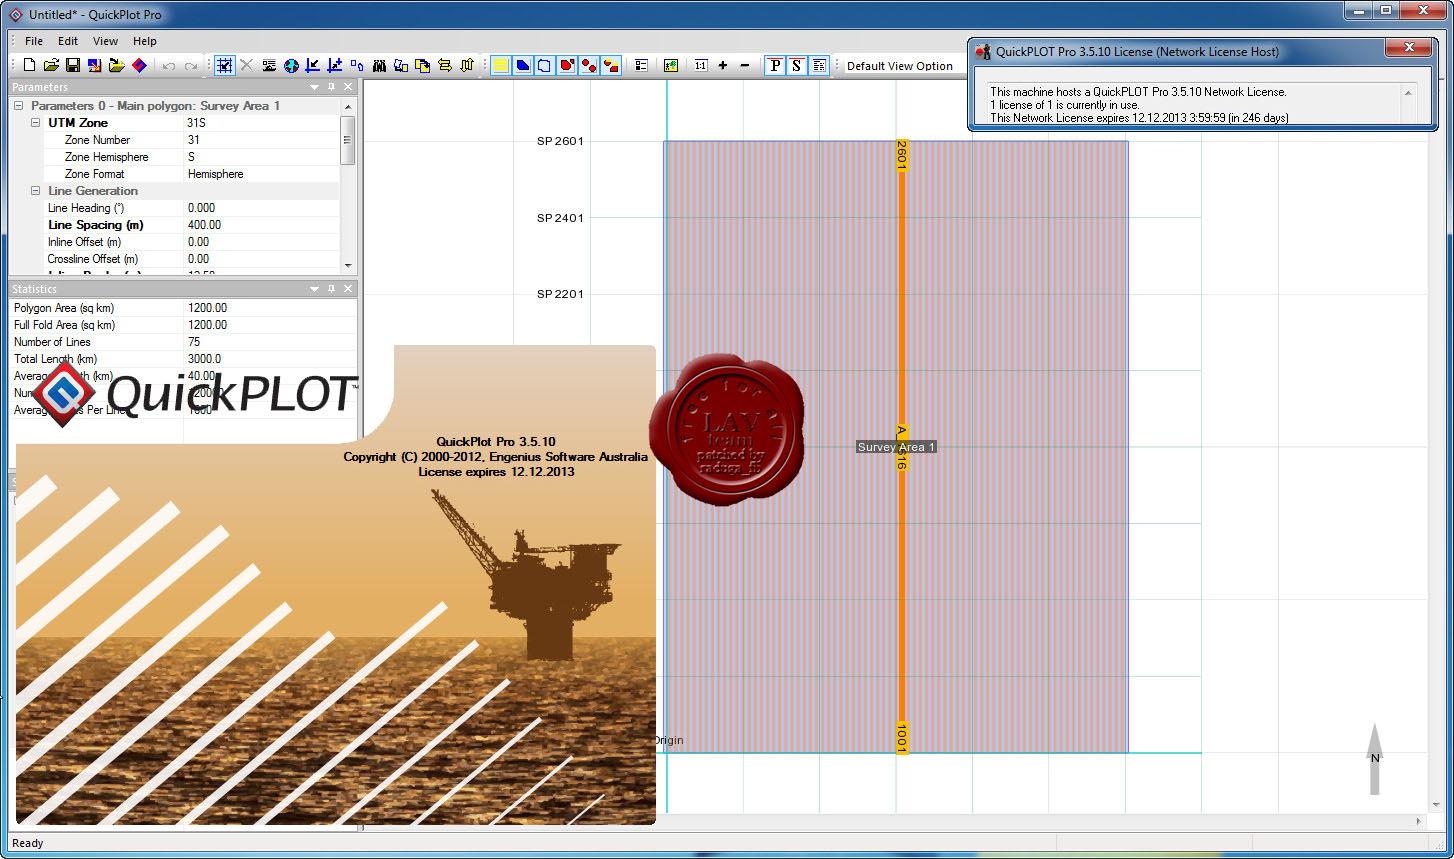Open the View menu
Viewport: 1454px width, 859px height.
click(105, 41)
